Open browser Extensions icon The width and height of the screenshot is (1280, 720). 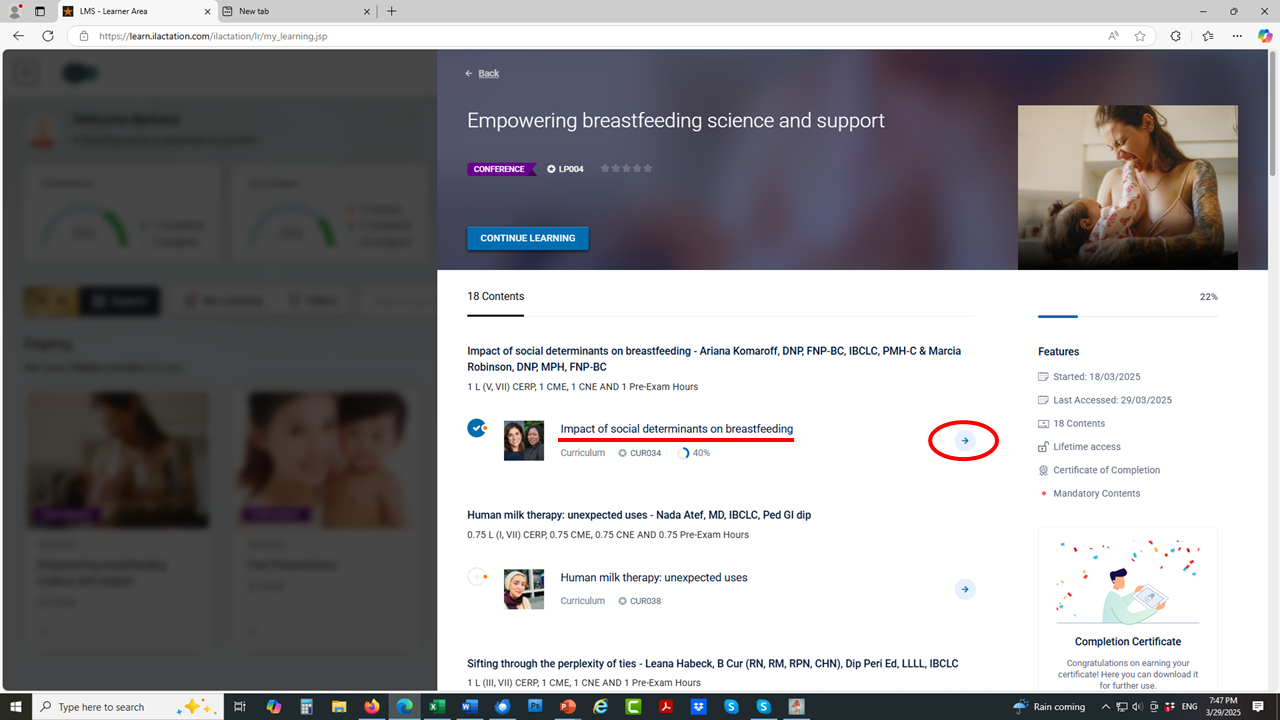1176,36
